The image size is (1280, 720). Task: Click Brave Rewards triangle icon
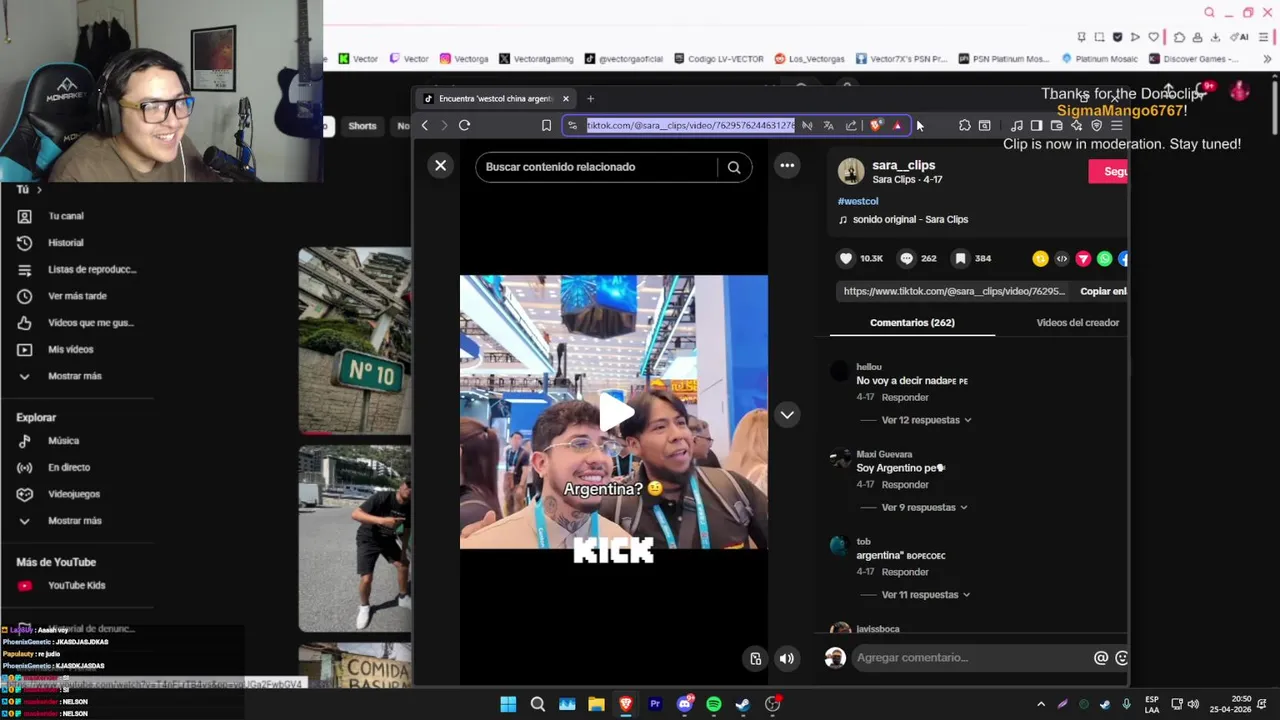point(897,125)
